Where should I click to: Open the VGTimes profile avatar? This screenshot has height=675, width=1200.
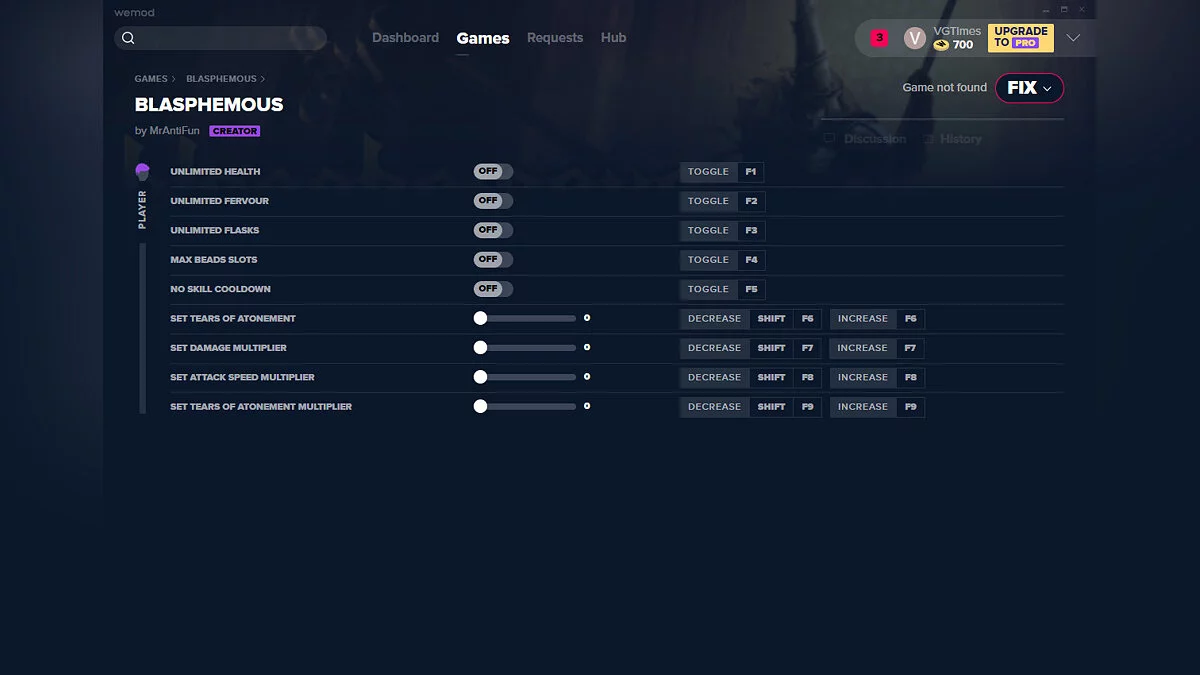914,37
